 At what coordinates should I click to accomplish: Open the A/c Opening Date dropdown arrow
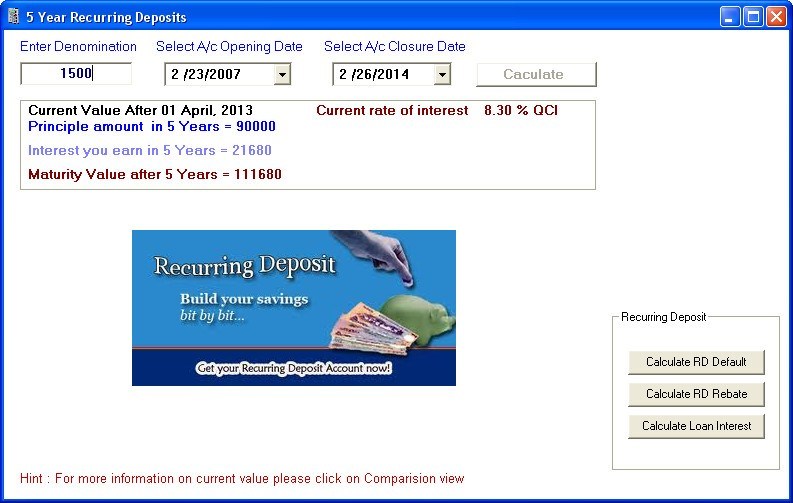coord(281,74)
